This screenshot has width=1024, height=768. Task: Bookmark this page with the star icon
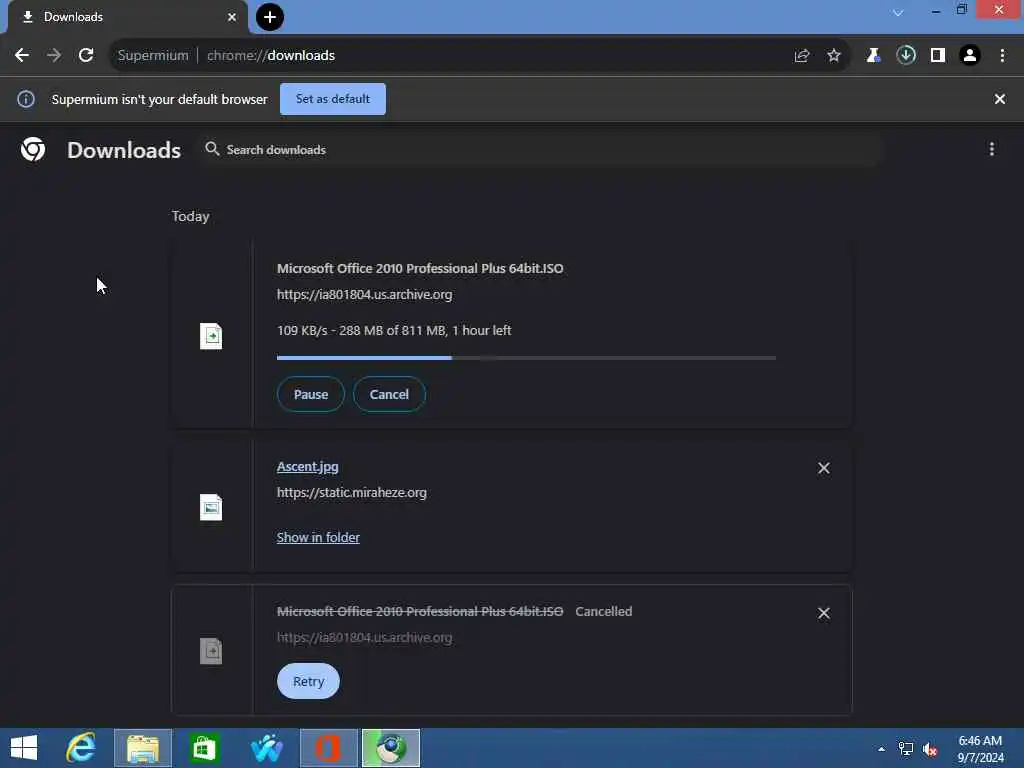(x=834, y=56)
